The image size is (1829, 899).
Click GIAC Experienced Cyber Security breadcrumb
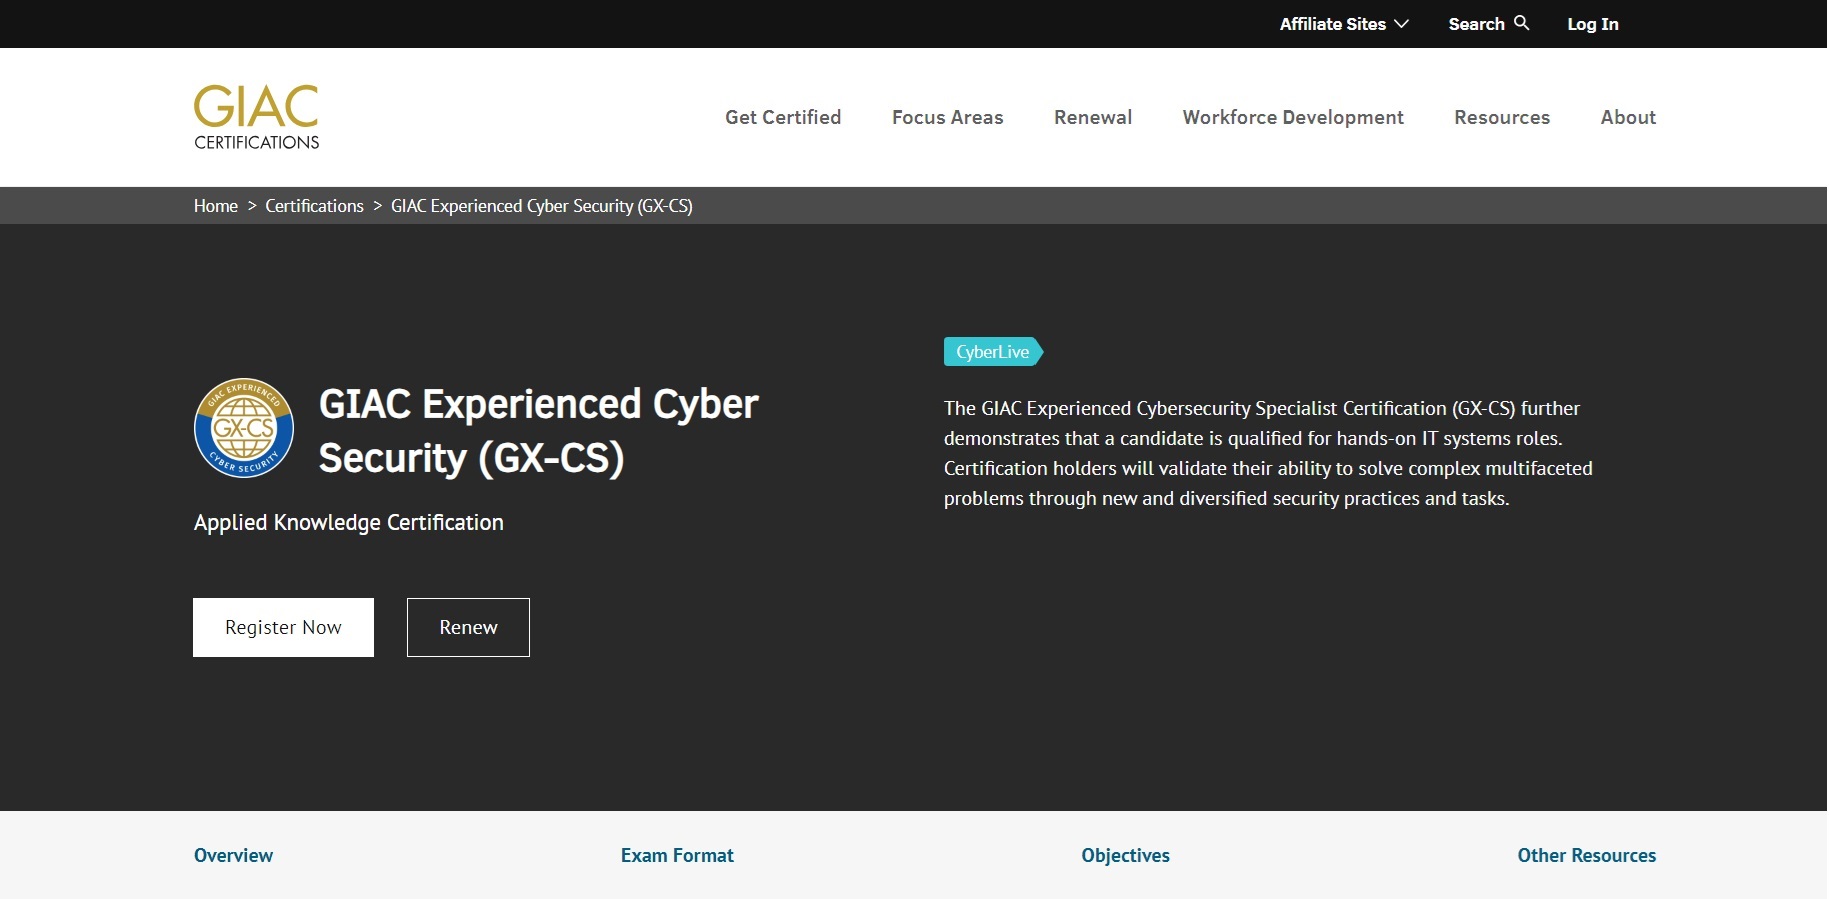pyautogui.click(x=541, y=206)
